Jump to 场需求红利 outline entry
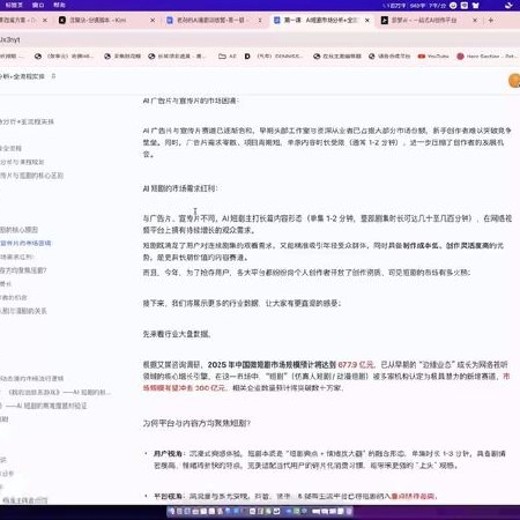 pos(17,257)
